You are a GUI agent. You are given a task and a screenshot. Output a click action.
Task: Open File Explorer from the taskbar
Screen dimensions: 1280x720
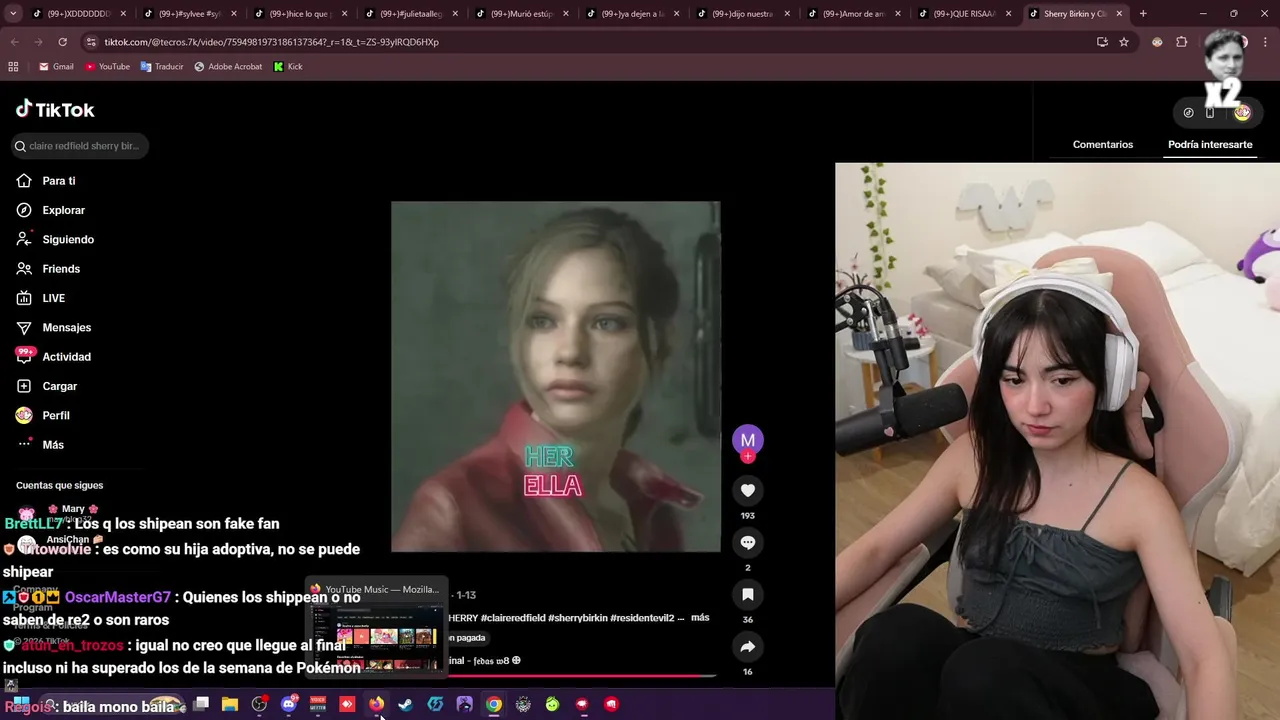coord(230,704)
